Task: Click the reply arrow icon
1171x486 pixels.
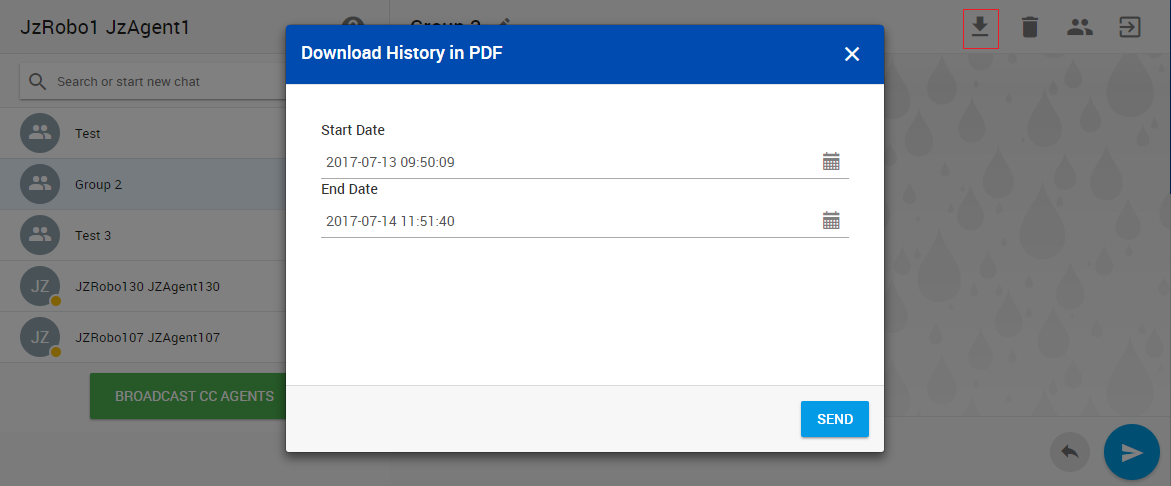Action: (x=1069, y=452)
